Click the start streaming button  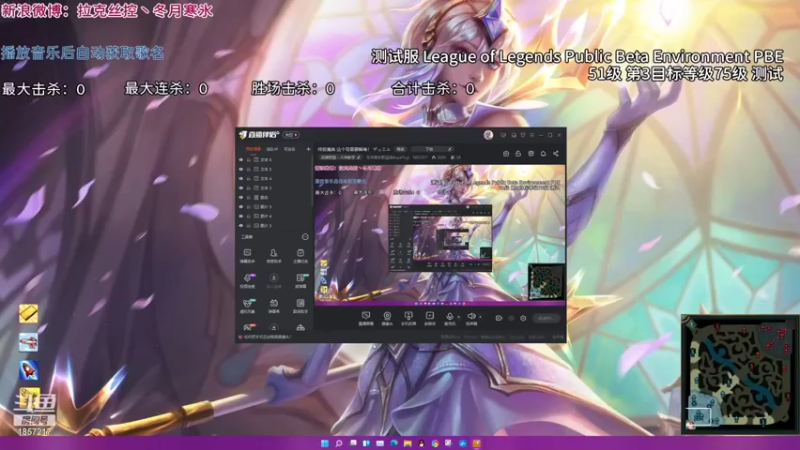[546, 318]
